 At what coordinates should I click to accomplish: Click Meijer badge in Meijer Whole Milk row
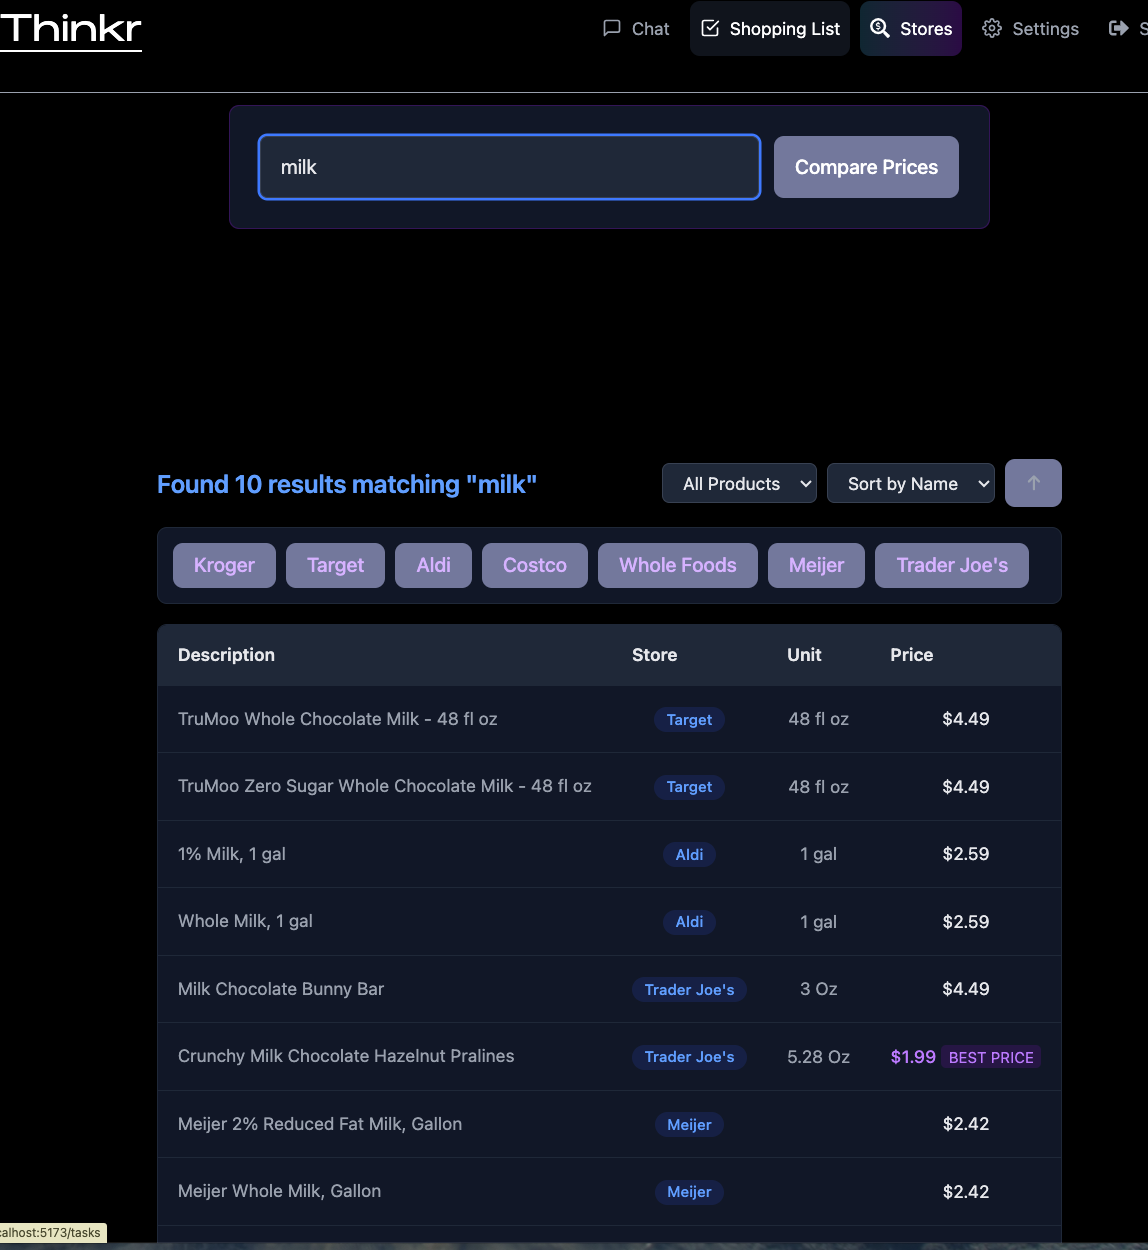pyautogui.click(x=689, y=1192)
